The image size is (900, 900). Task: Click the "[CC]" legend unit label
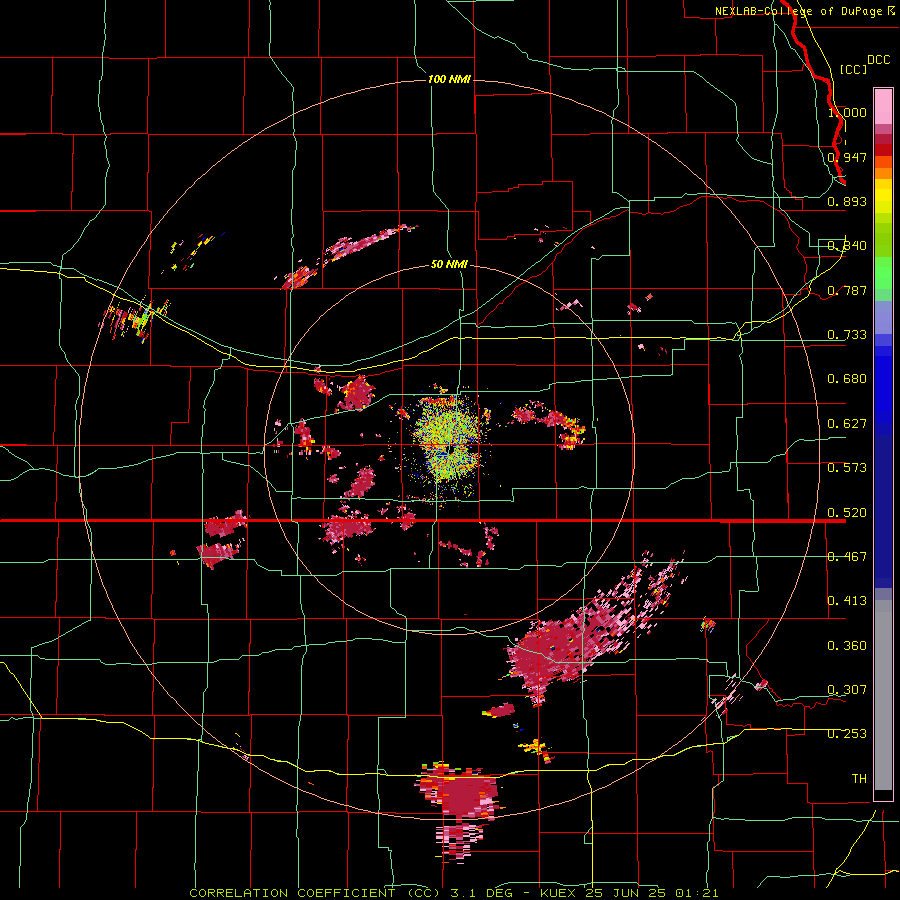pos(853,69)
